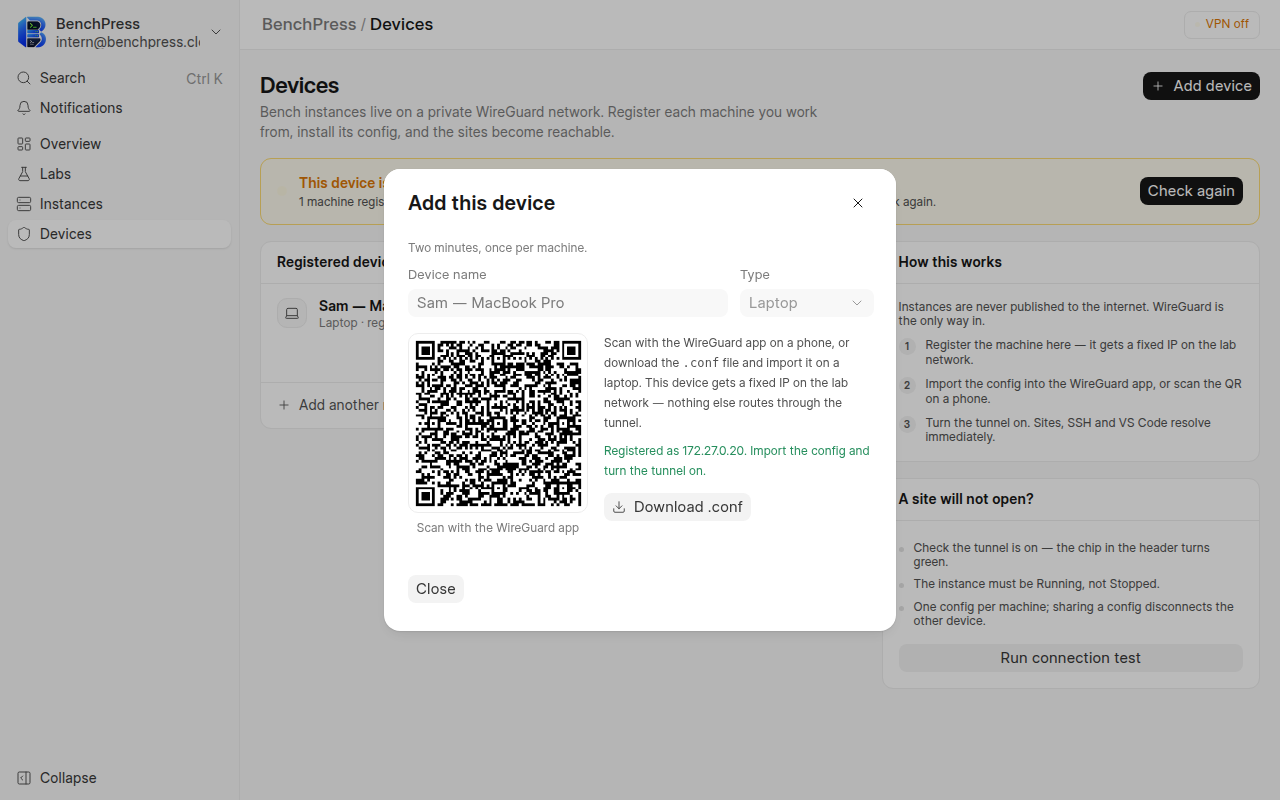Click the Collapse panel icon
The width and height of the screenshot is (1280, 800).
[24, 778]
